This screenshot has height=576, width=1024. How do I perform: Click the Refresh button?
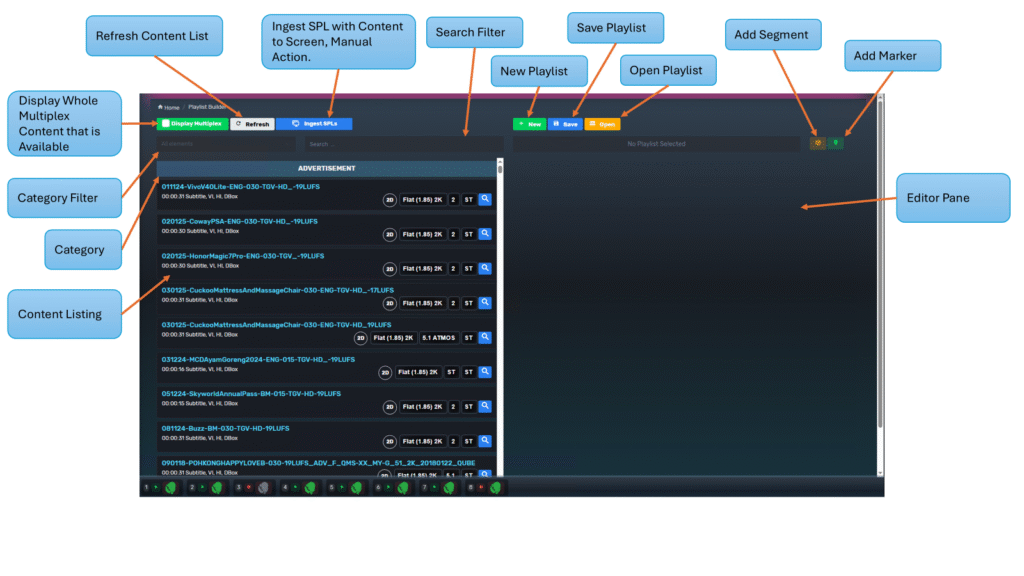[252, 124]
